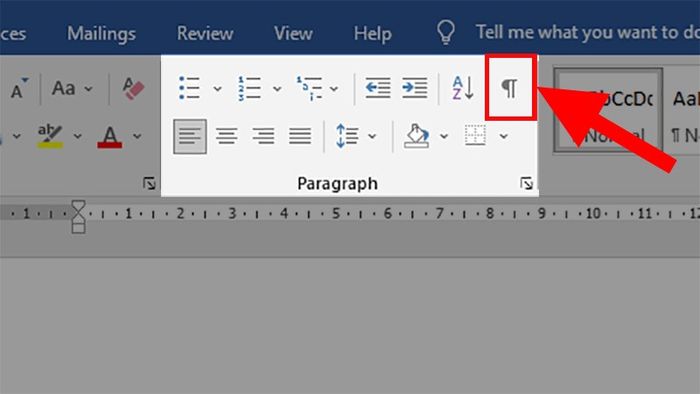The height and width of the screenshot is (394, 700).
Task: Click the Clear All Formatting eraser icon
Action: click(x=133, y=88)
